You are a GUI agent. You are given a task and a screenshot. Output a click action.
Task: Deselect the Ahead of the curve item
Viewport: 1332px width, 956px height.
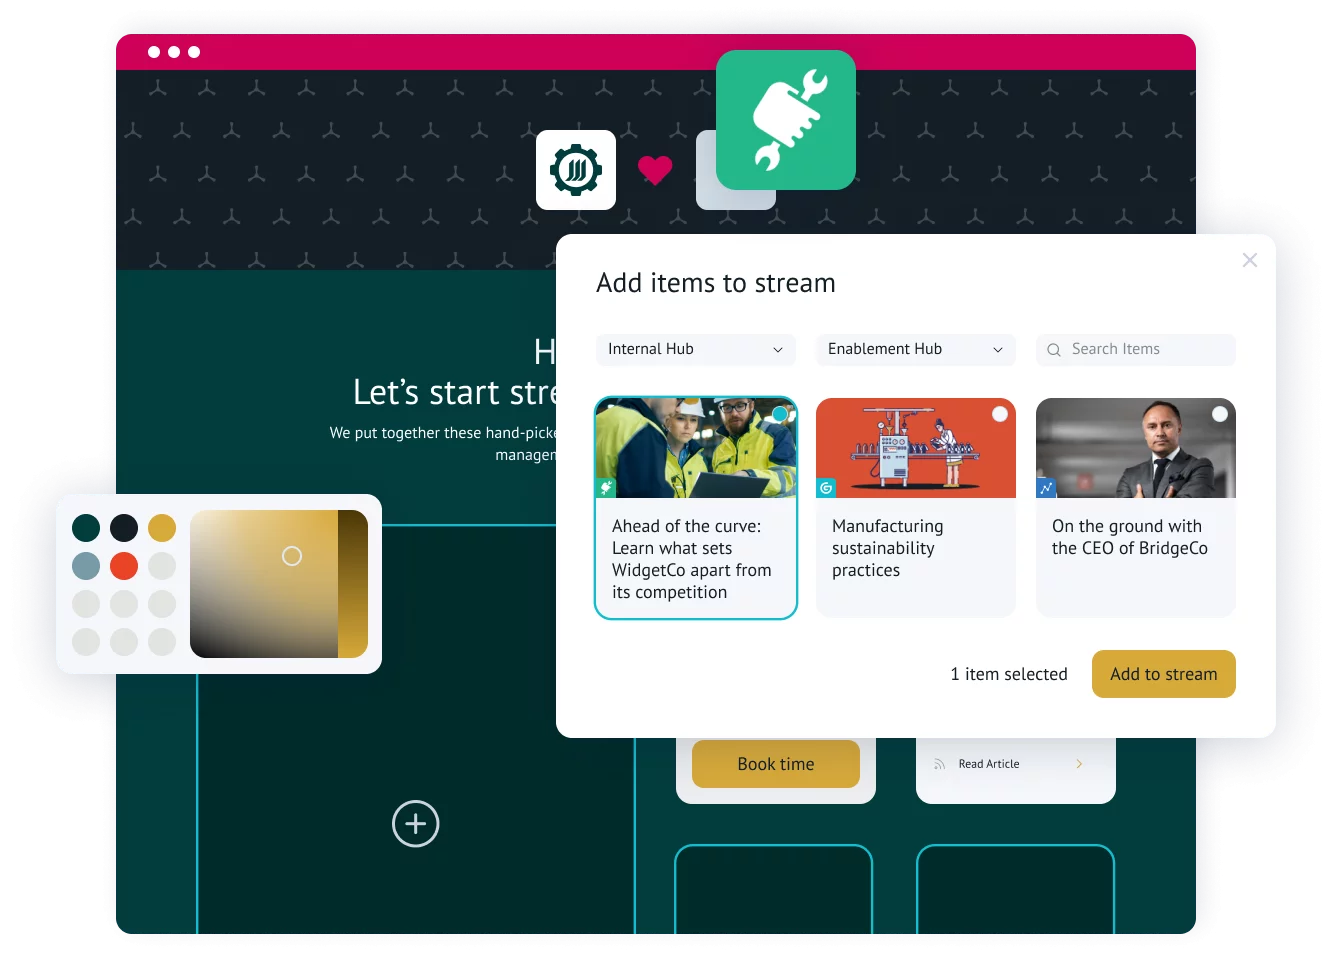[780, 414]
